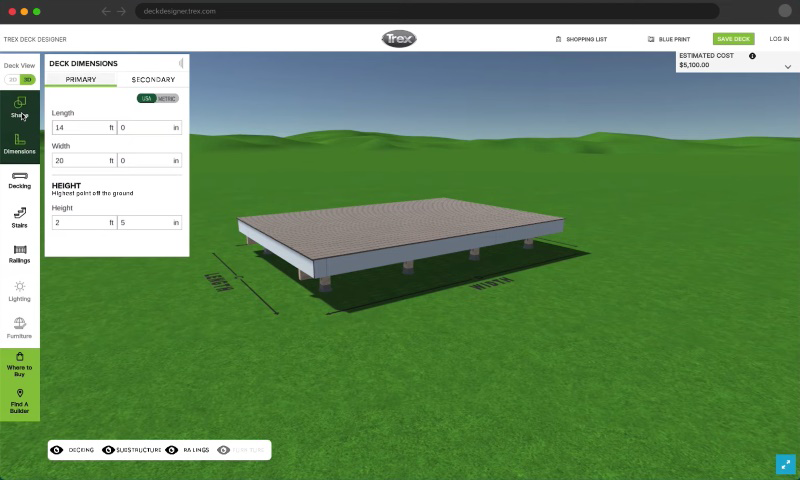Click the browser profile circle
The width and height of the screenshot is (800, 480).
coord(785,11)
